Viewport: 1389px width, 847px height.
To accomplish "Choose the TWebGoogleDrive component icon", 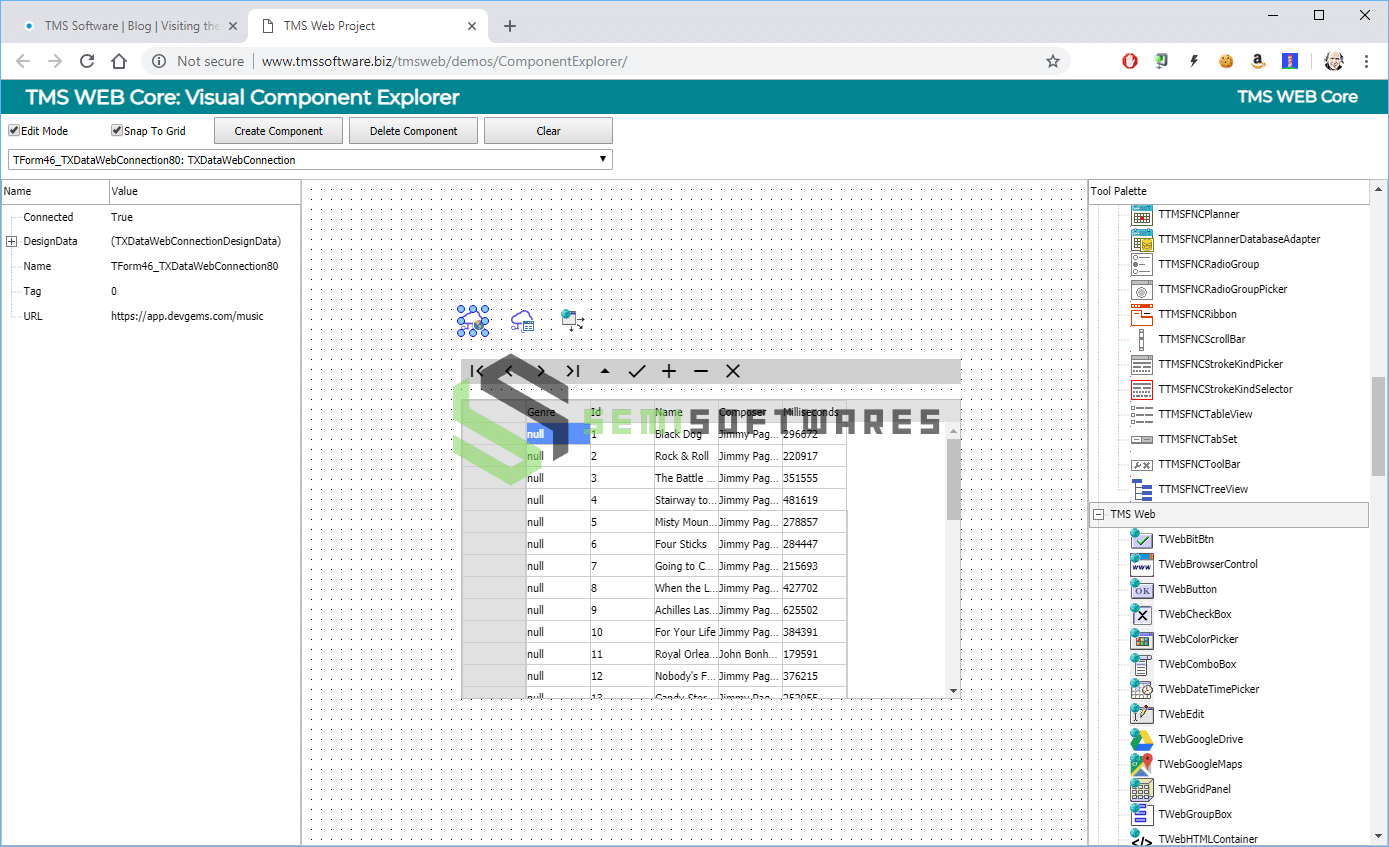I will [1141, 740].
